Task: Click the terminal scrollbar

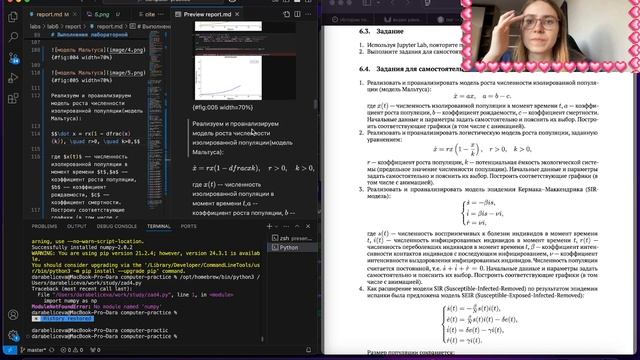Action: click(x=262, y=338)
